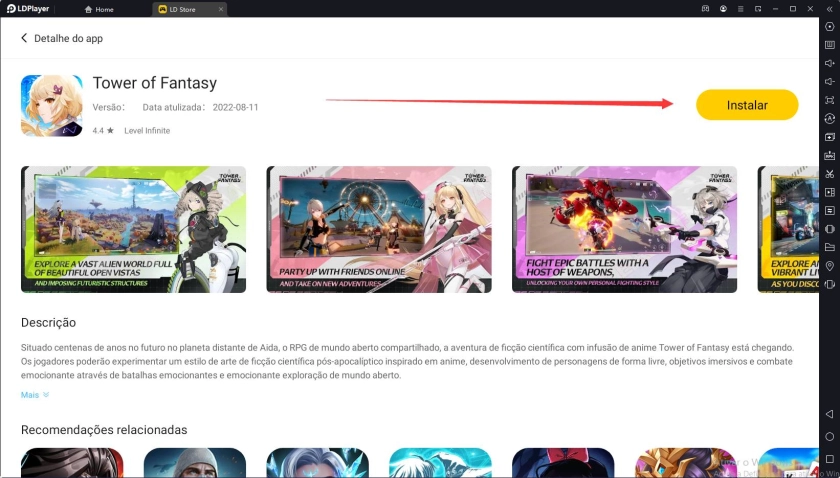Click the yellow Instalar button
Viewport: 840px width, 478px height.
point(746,105)
